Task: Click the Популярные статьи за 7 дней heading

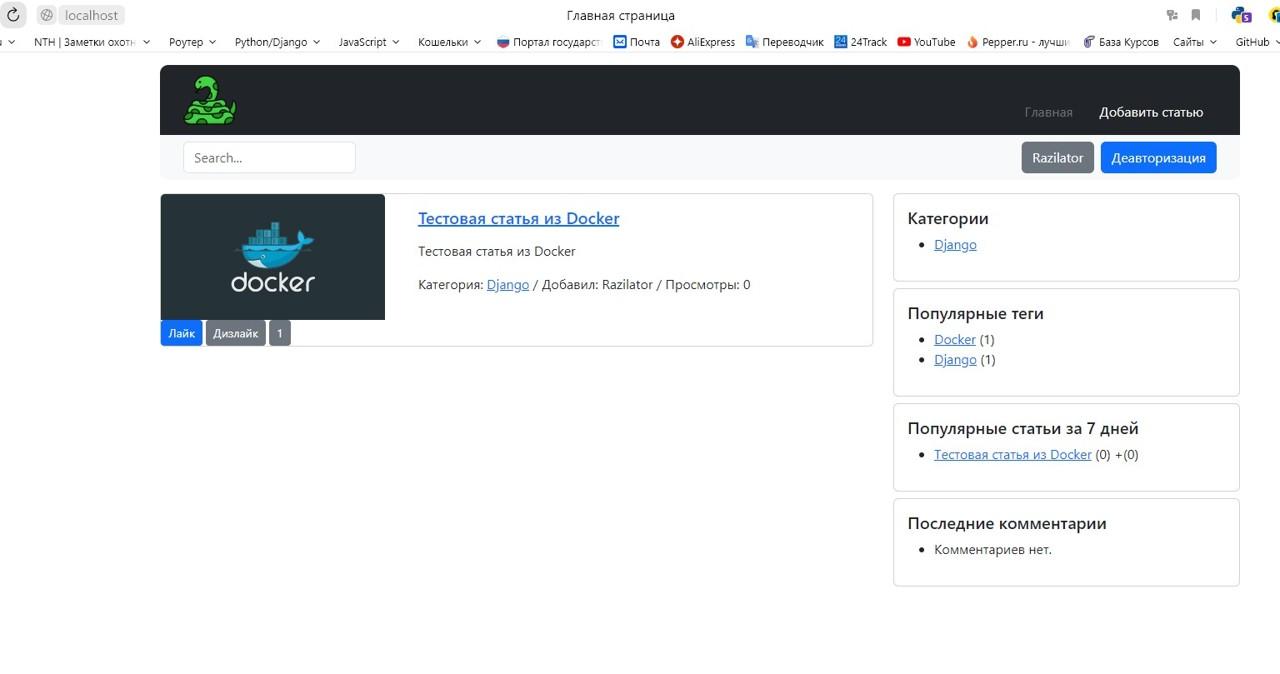Action: click(1023, 428)
